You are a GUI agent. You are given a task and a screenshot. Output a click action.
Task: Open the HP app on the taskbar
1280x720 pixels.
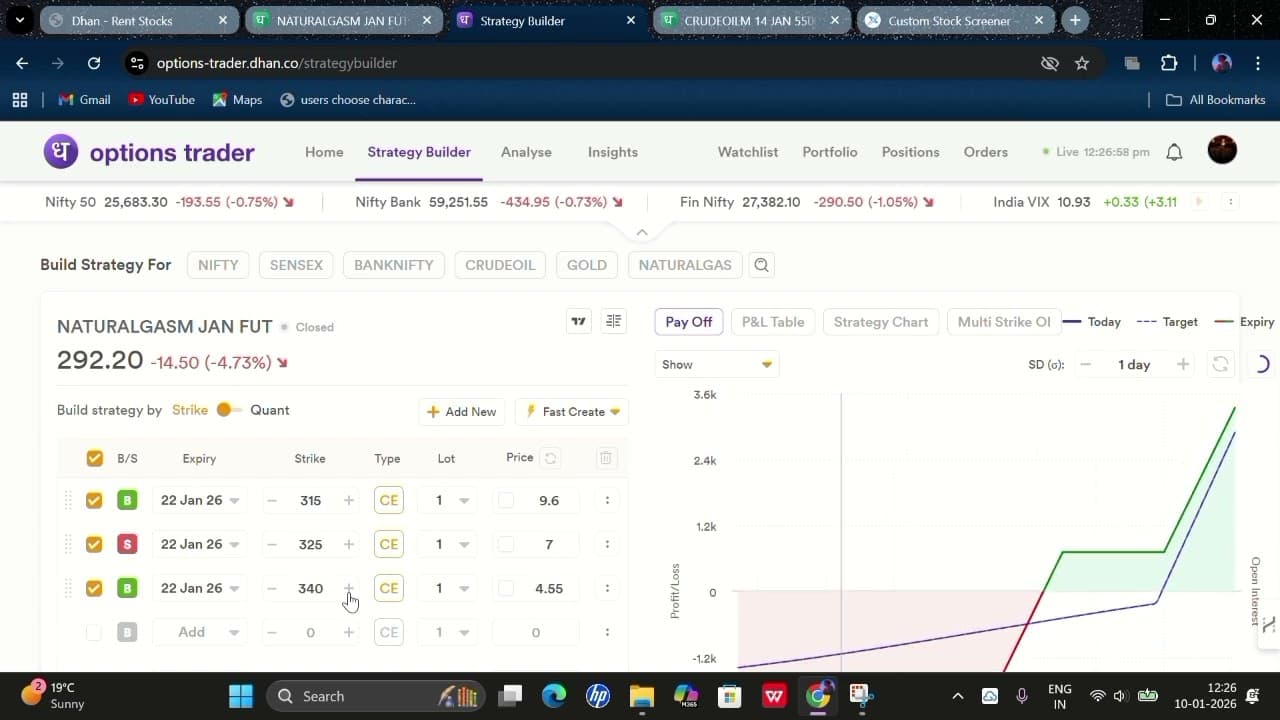pyautogui.click(x=598, y=696)
